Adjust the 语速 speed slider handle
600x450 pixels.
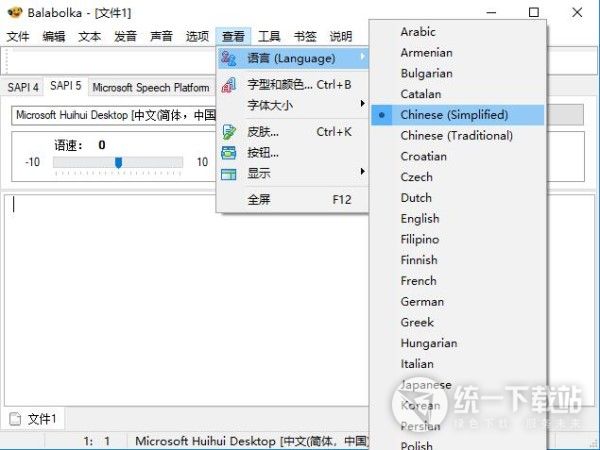pos(119,163)
